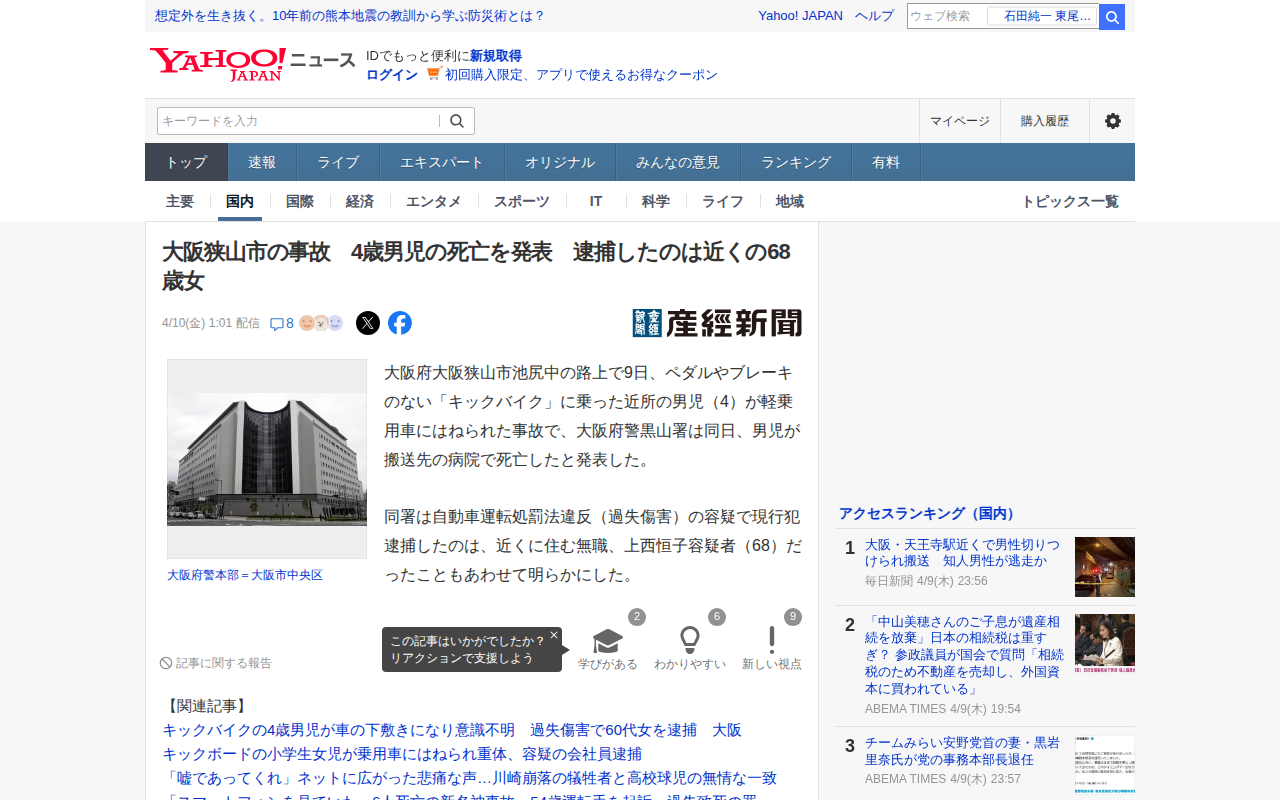
Task: Focus the キーワードを入力 search field
Action: tap(298, 121)
